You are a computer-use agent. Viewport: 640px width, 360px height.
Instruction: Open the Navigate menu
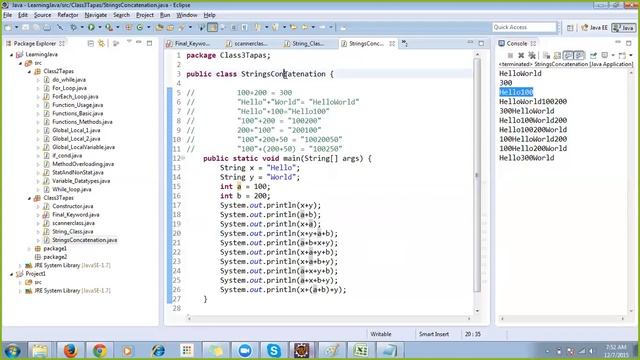[x=96, y=15]
